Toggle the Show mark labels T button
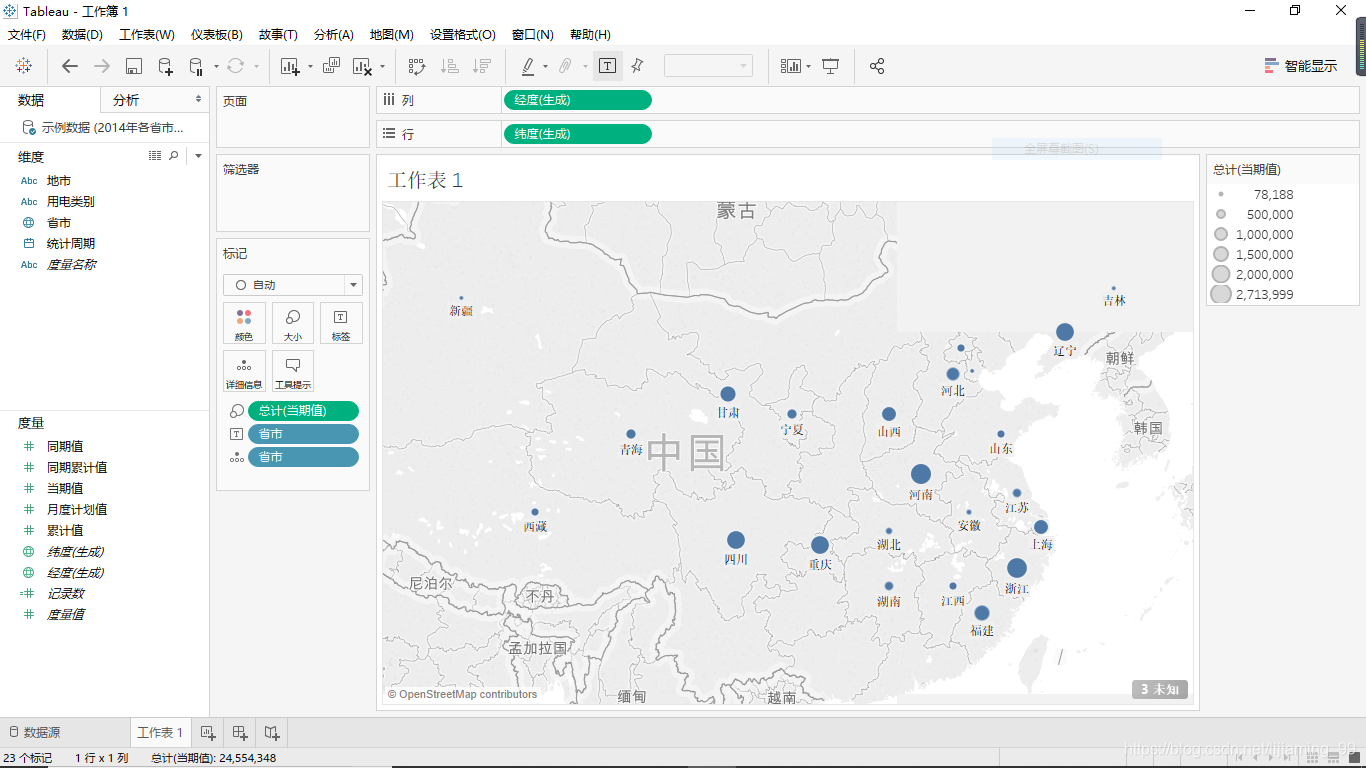 coord(607,66)
